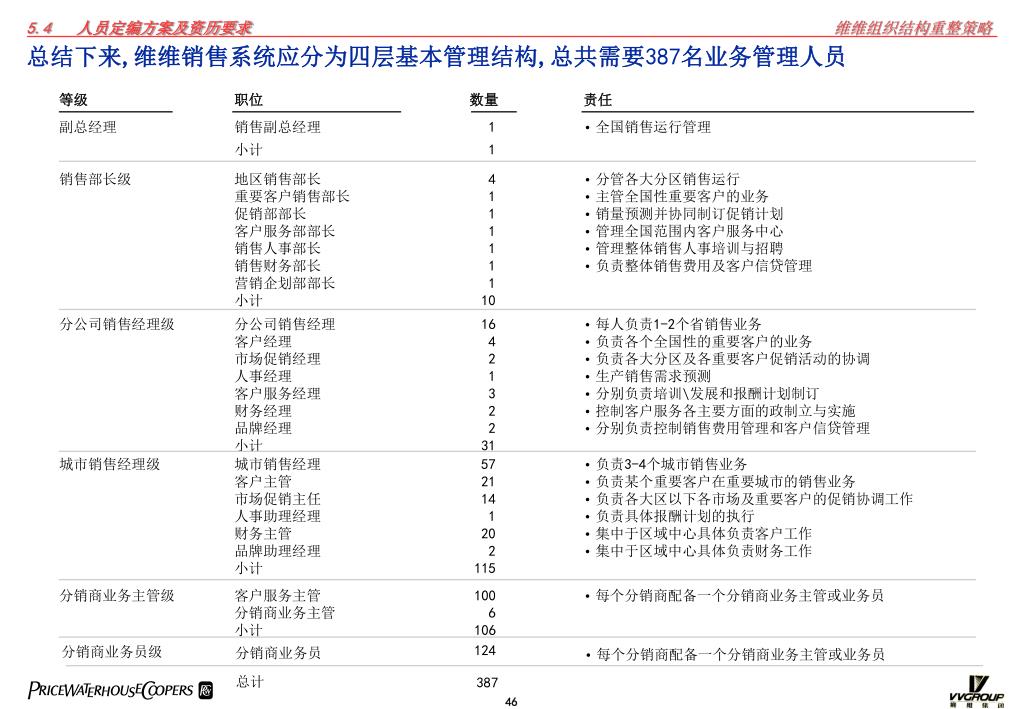Viewport: 1024px width, 709px height.
Task: Select the position 市场促销经理
Action: (x=278, y=359)
